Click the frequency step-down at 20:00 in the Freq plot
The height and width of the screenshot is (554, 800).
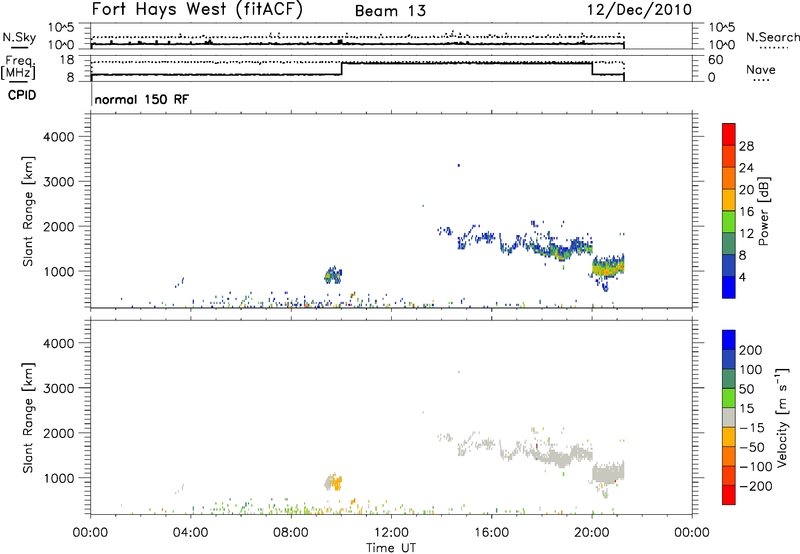[x=592, y=69]
